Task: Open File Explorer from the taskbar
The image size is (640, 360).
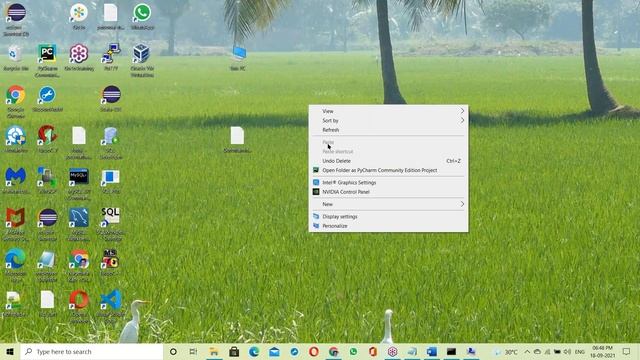Action: tap(214, 351)
